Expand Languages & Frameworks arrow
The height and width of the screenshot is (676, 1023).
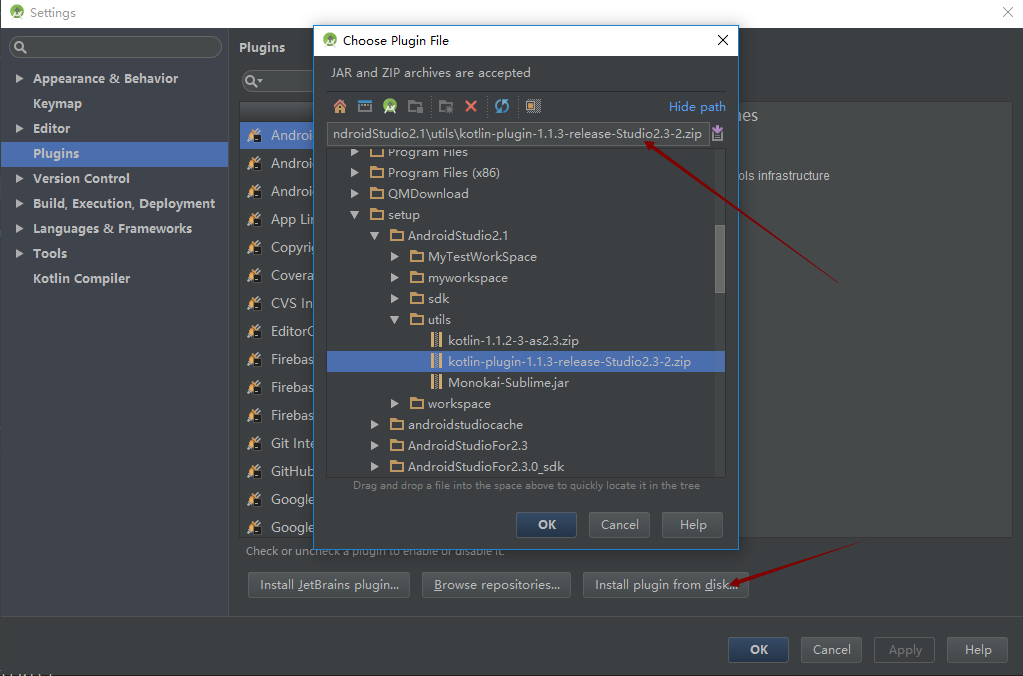click(x=20, y=228)
